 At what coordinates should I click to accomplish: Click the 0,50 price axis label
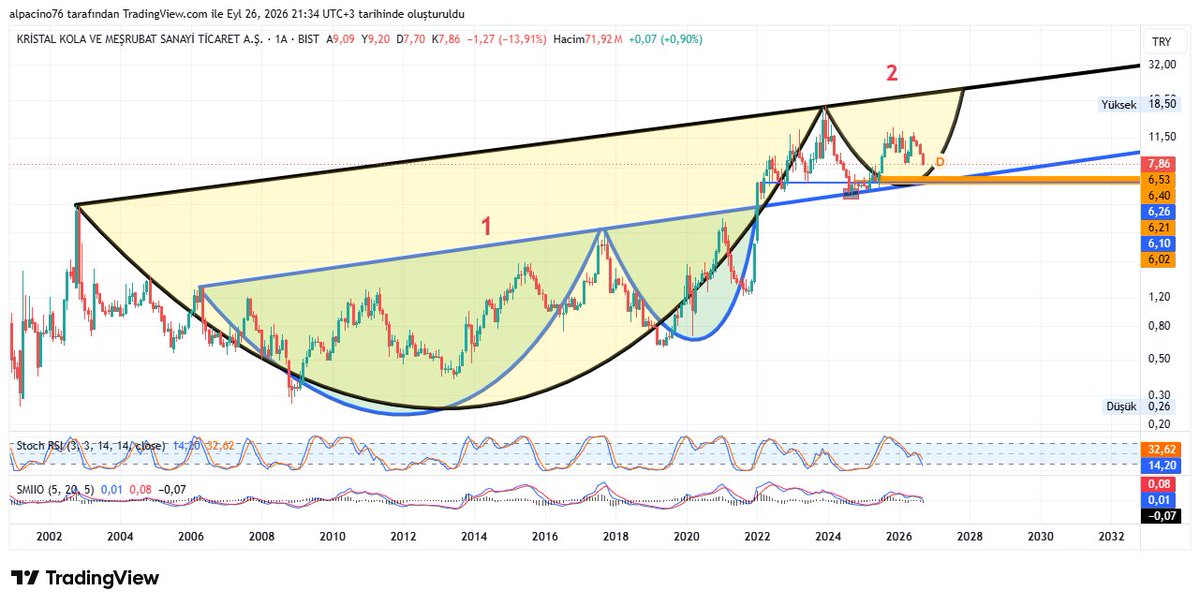click(x=1159, y=358)
